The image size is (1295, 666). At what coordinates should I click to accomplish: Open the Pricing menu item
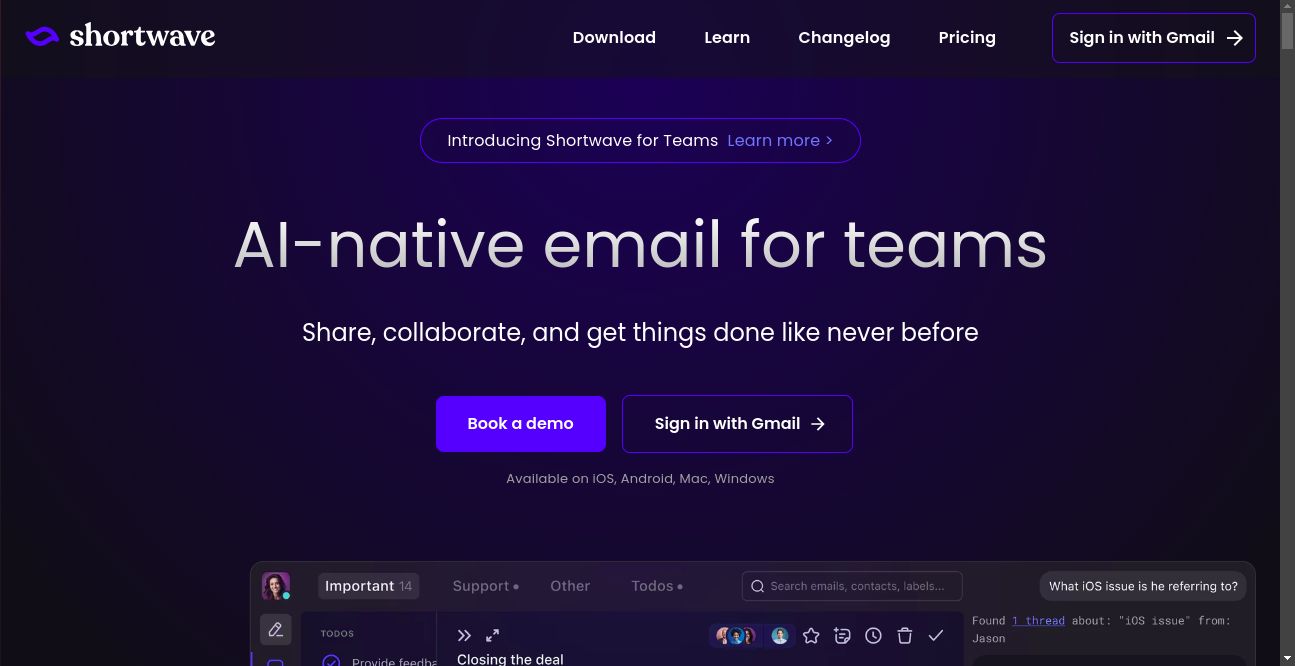click(966, 38)
